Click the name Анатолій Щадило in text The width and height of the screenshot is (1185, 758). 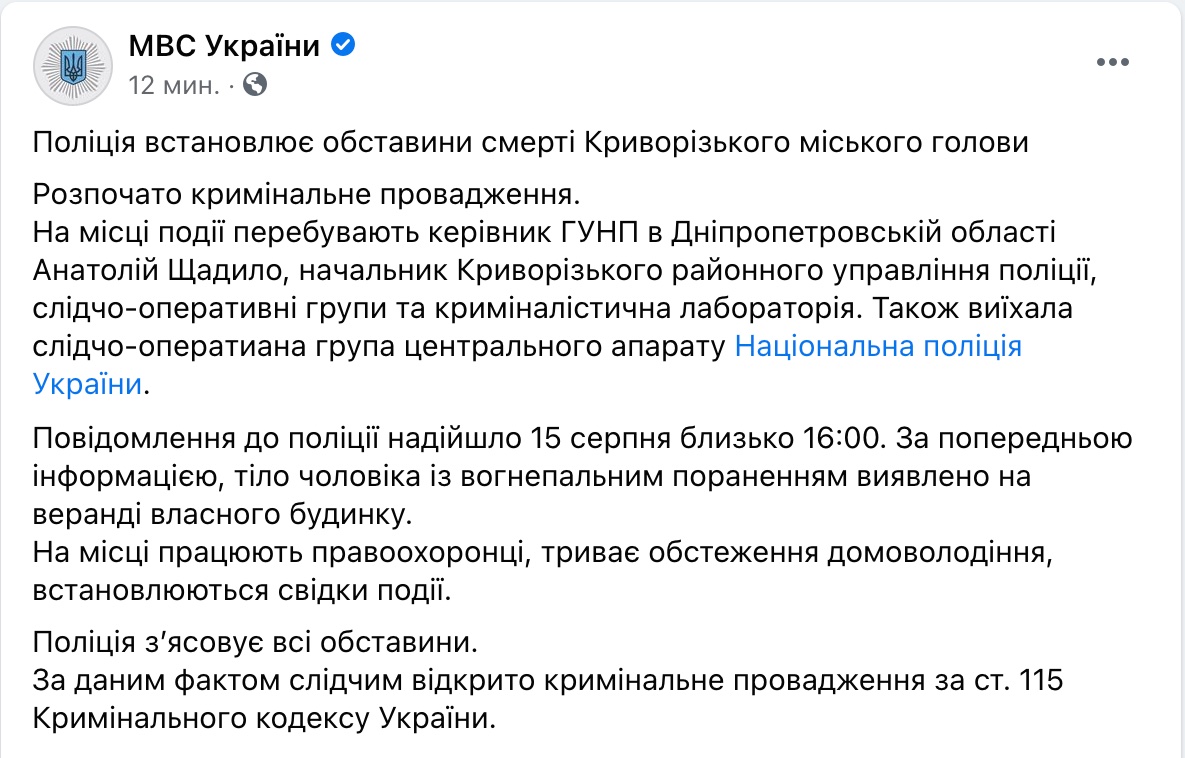[x=157, y=271]
